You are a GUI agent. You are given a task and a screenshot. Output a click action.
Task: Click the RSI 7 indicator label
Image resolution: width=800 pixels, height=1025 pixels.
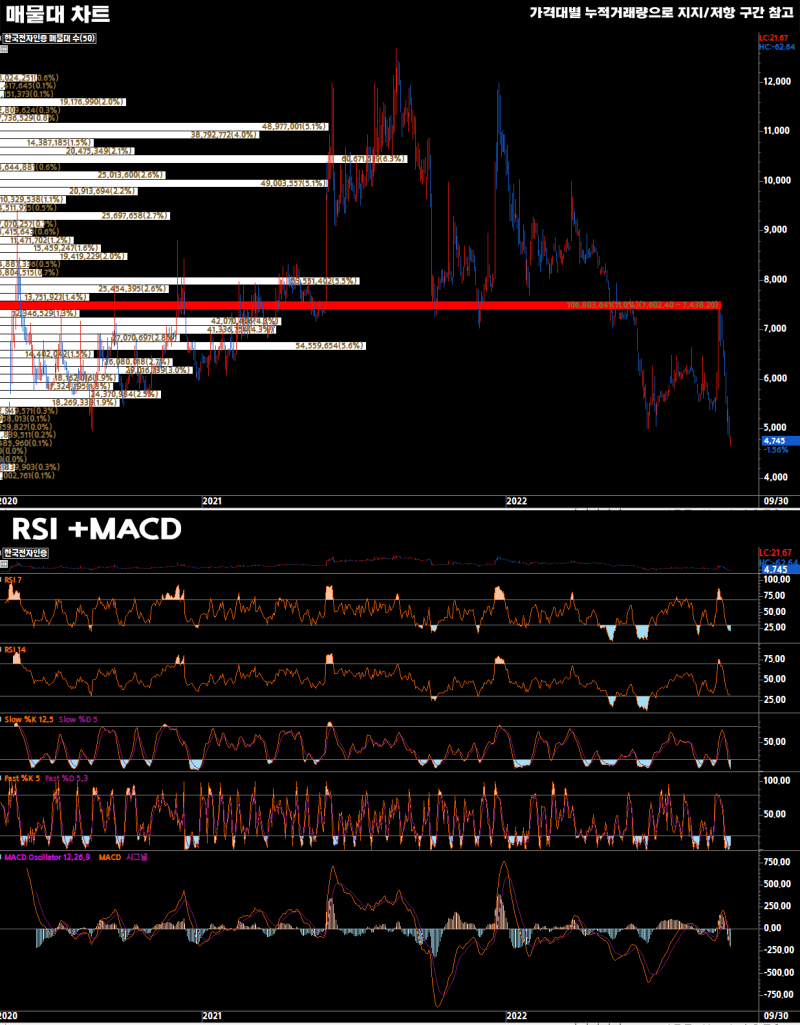click(12, 580)
